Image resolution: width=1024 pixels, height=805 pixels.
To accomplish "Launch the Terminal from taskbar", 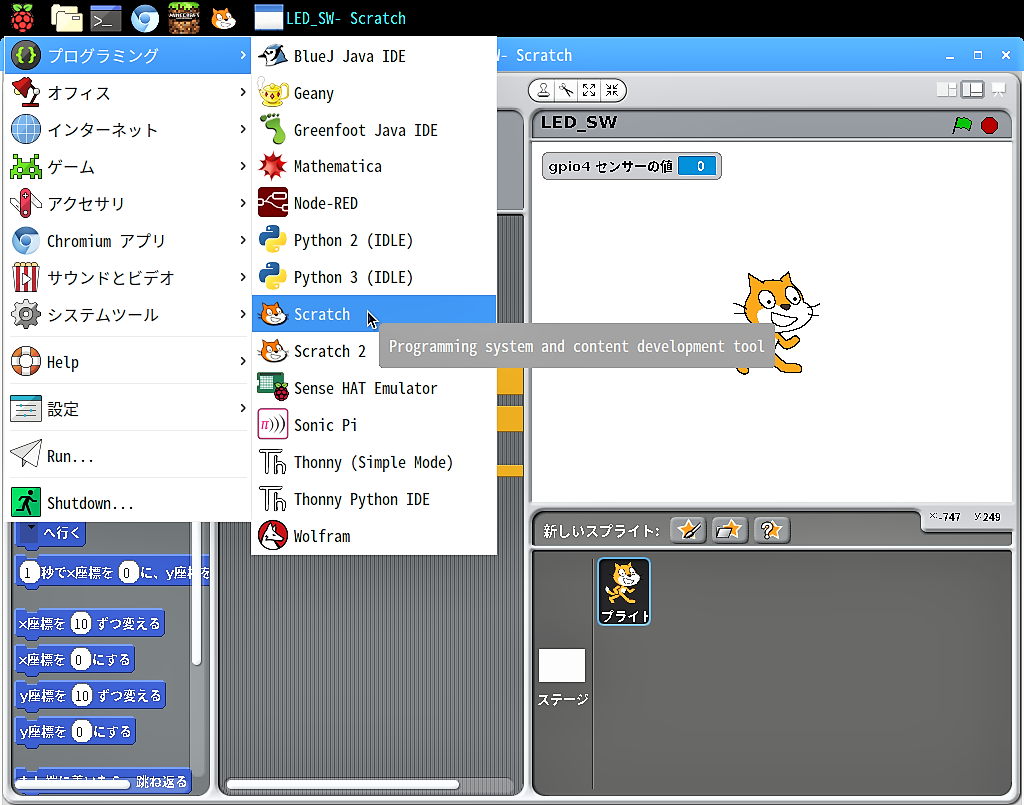I will [x=105, y=18].
